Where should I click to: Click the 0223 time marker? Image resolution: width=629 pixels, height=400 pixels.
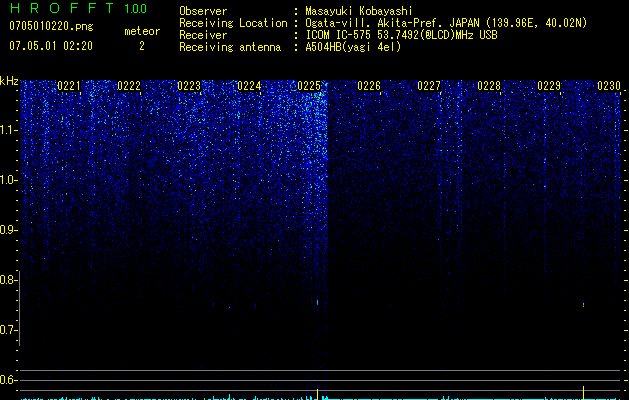pyautogui.click(x=189, y=86)
